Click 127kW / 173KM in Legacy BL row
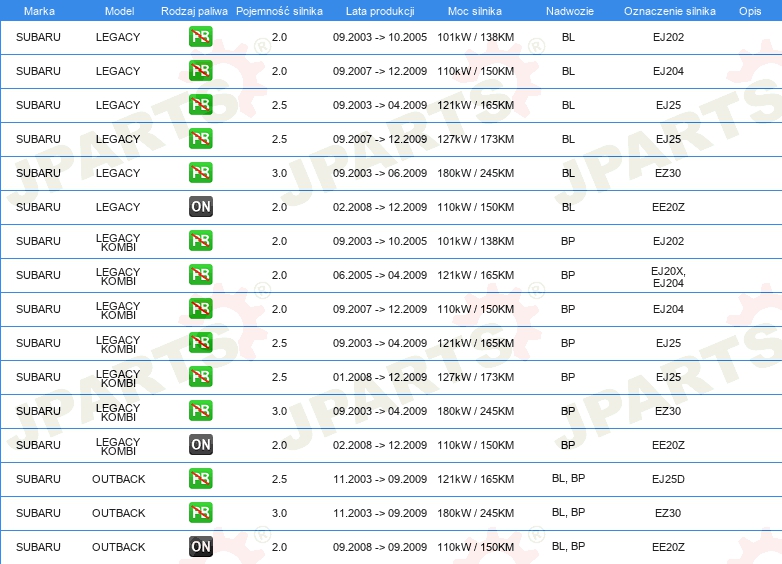 [x=475, y=139]
